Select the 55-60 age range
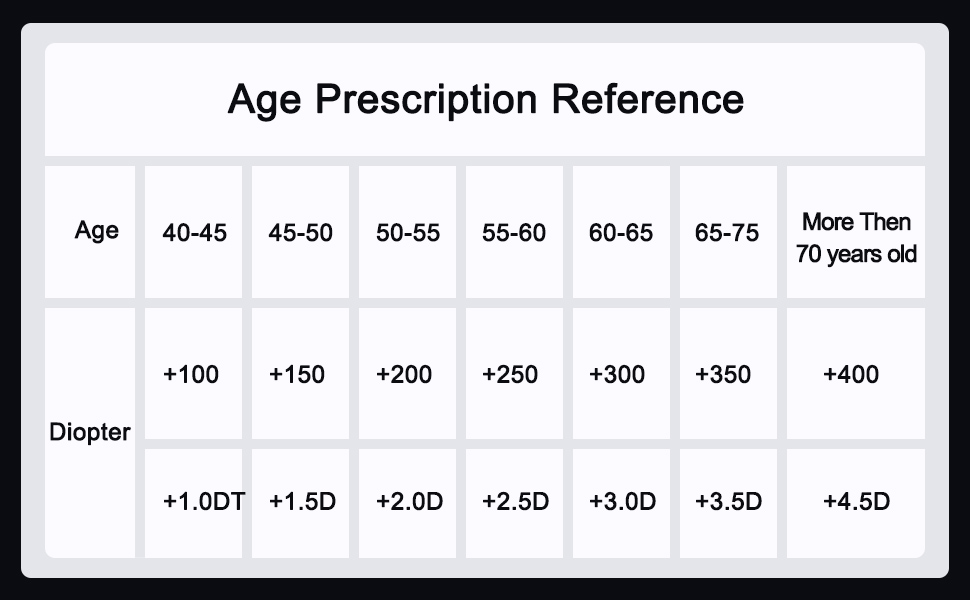The width and height of the screenshot is (970, 600). tap(514, 233)
